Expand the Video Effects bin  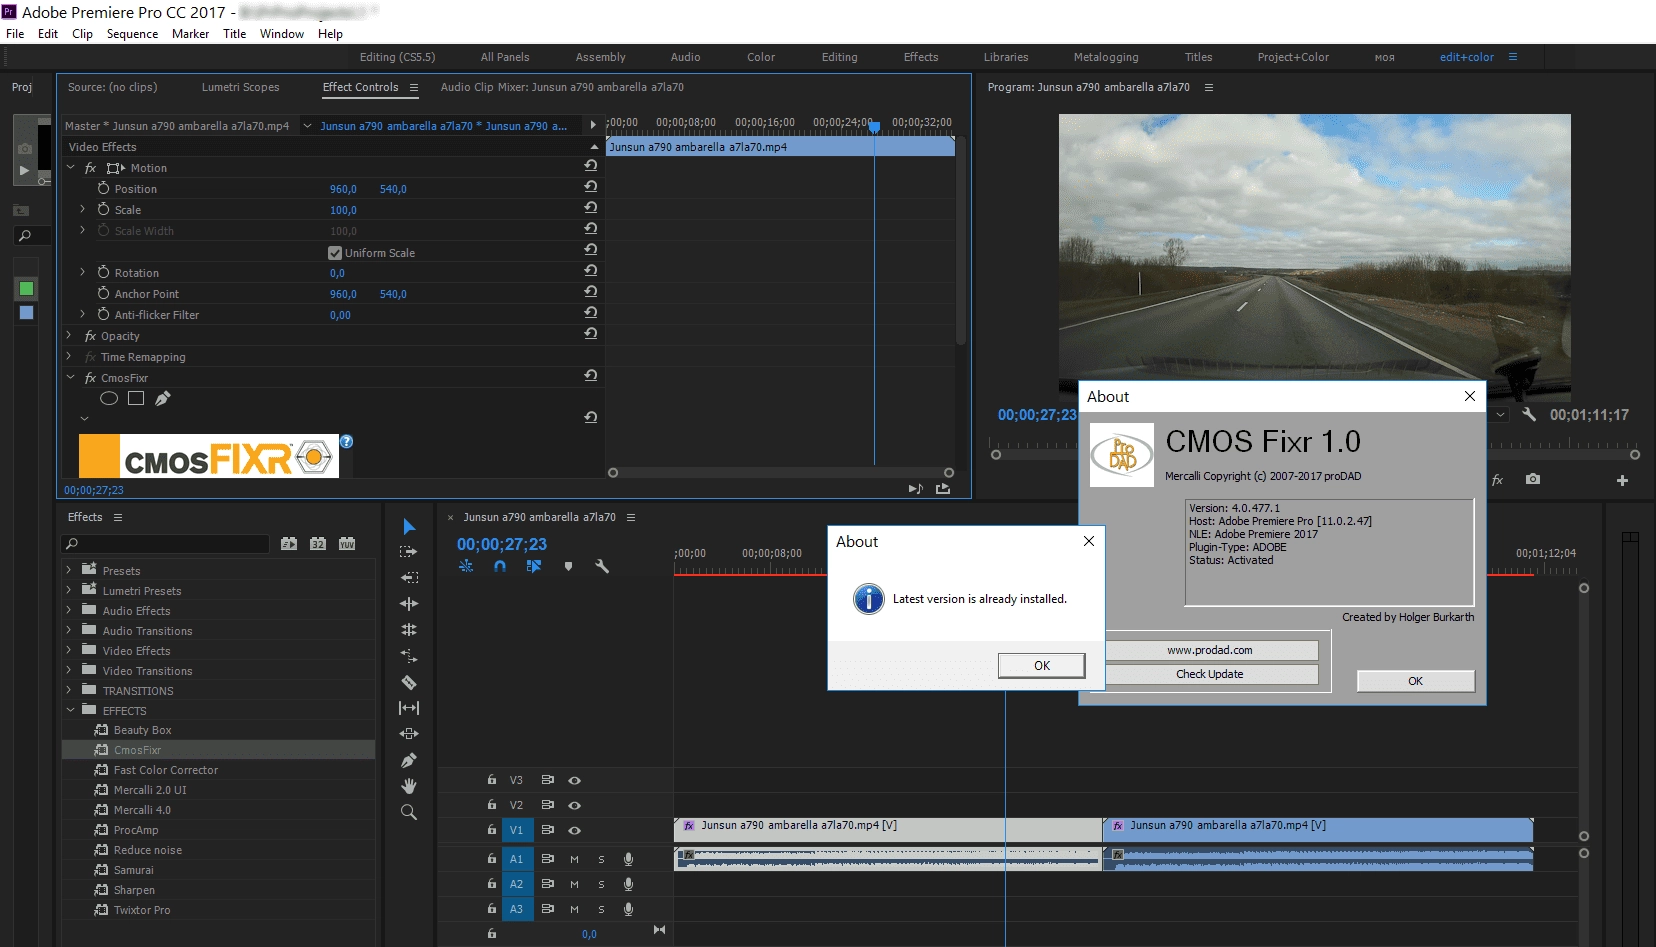point(69,650)
